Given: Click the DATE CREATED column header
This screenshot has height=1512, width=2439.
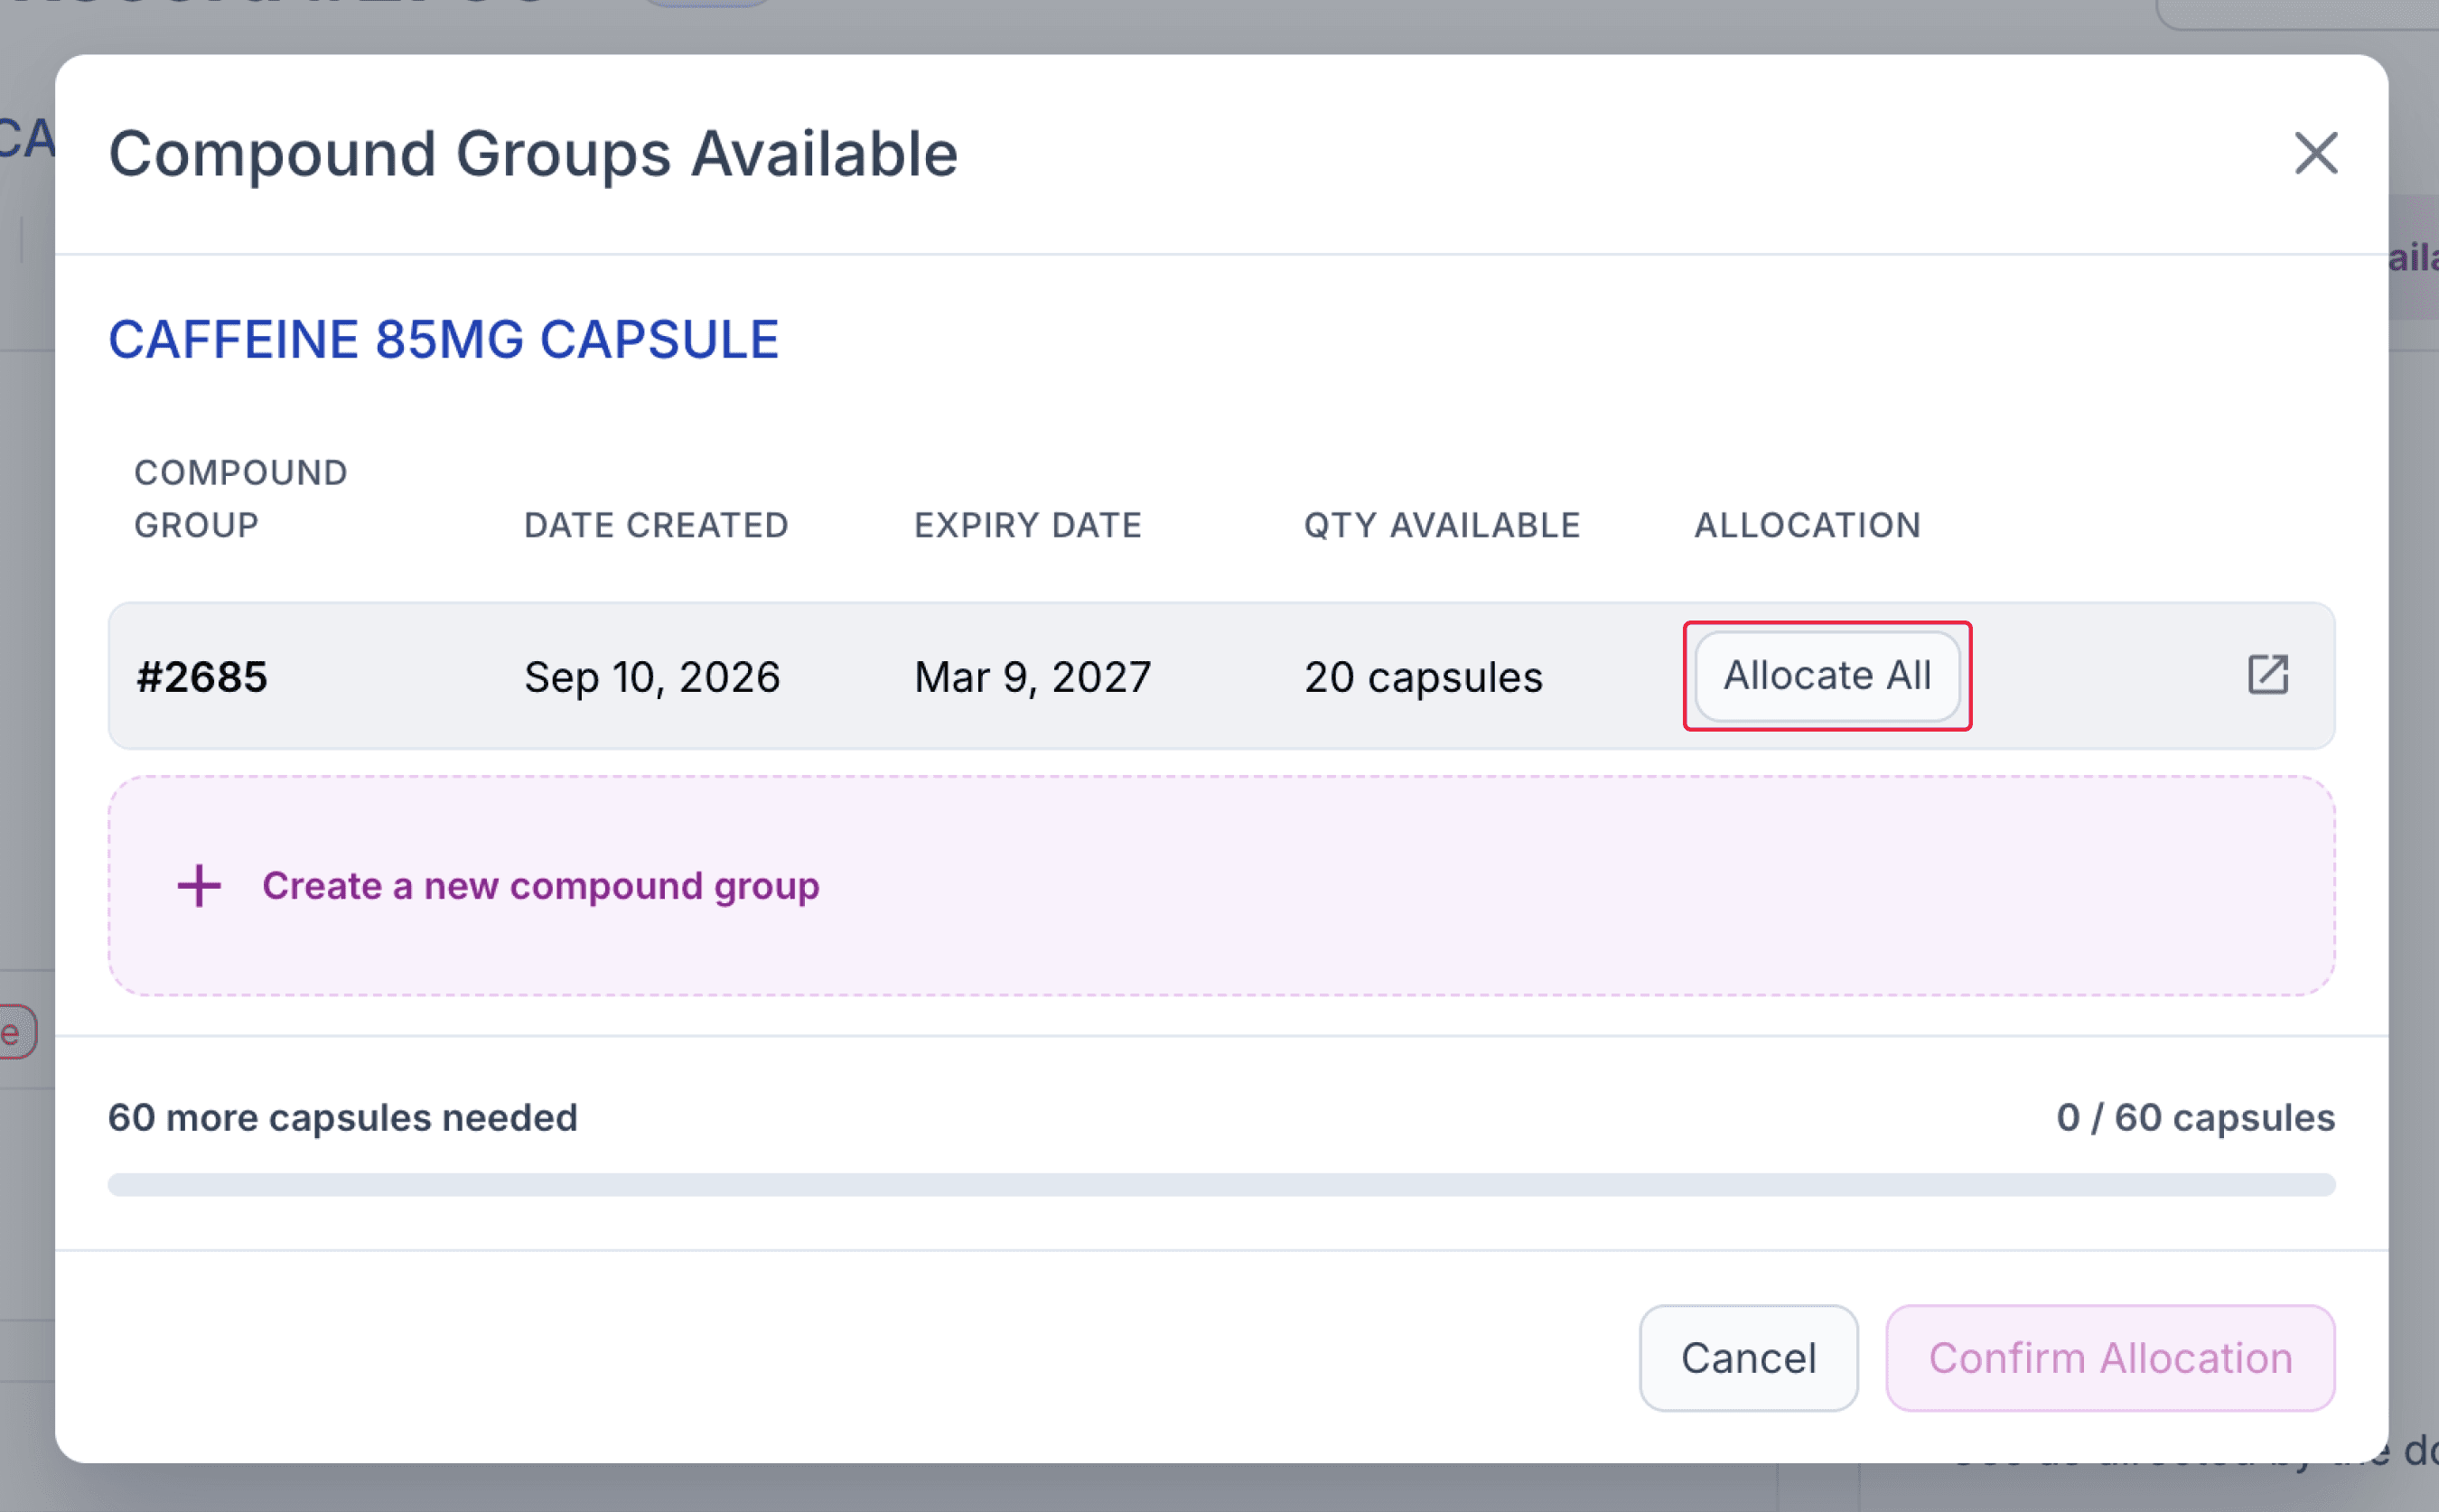Looking at the screenshot, I should (x=656, y=525).
